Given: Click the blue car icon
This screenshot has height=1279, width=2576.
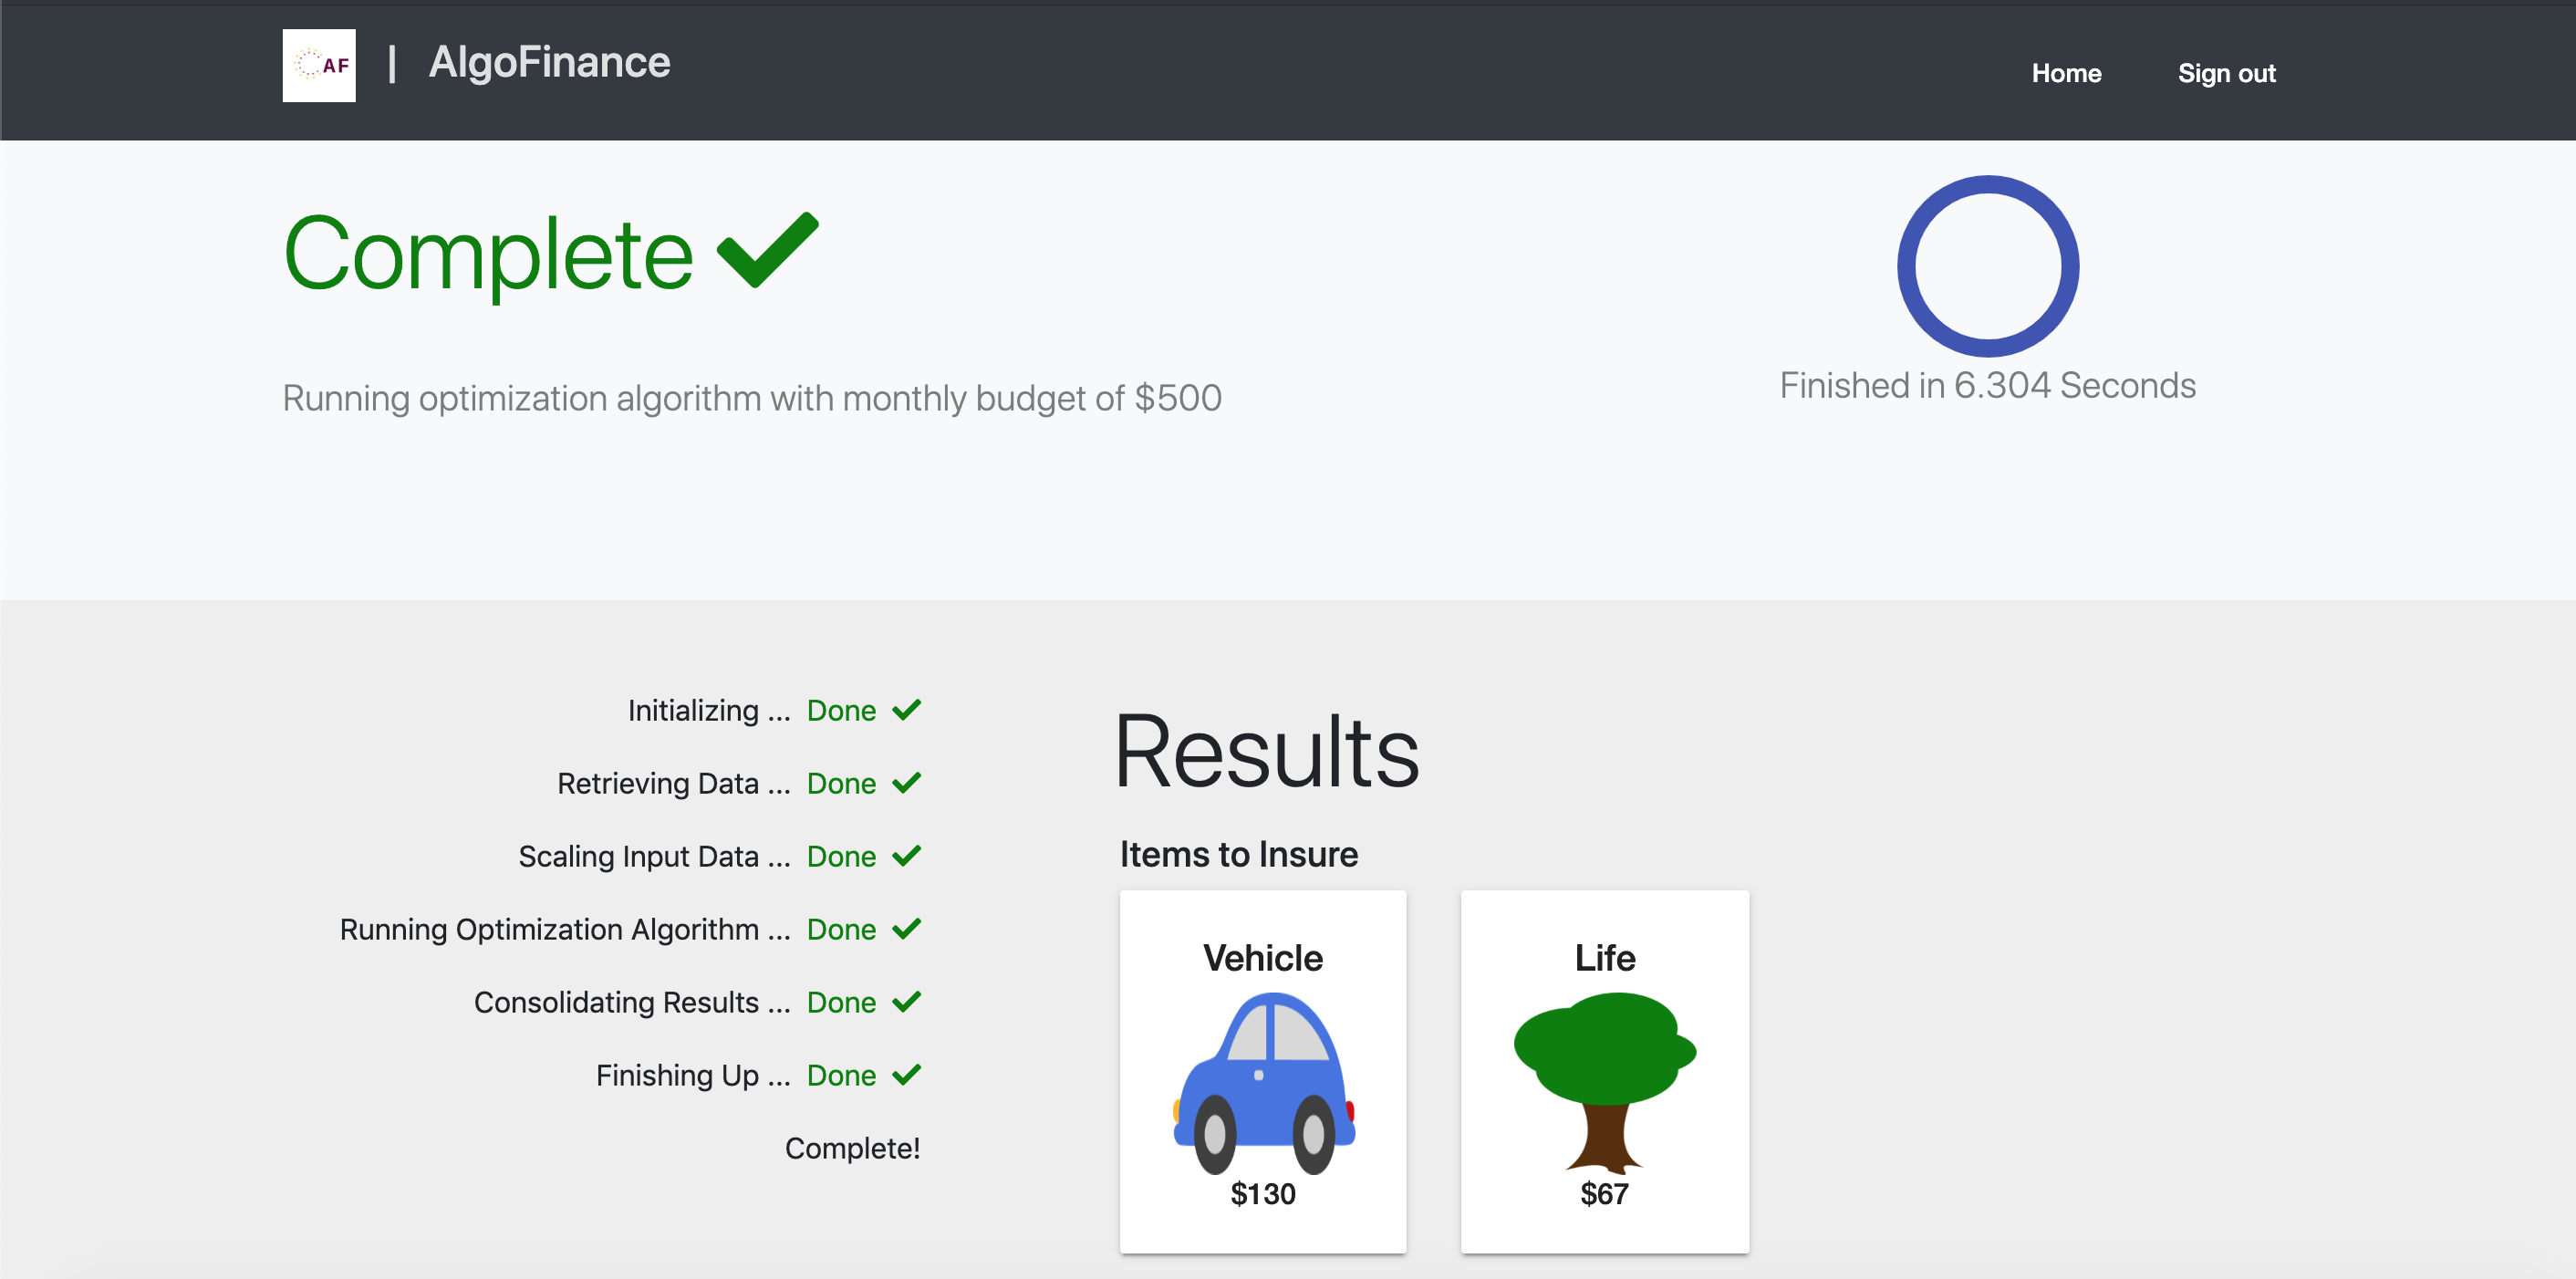Looking at the screenshot, I should (1263, 1082).
